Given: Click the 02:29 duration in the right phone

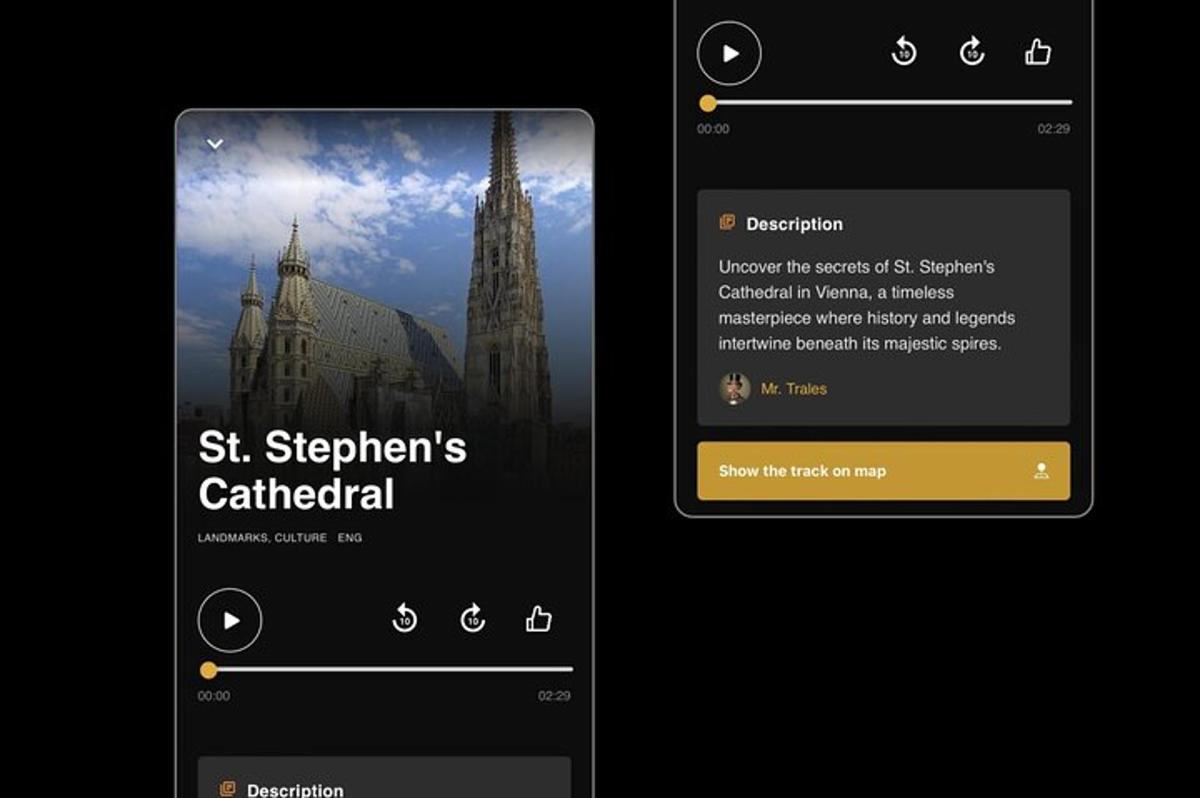Looking at the screenshot, I should click(x=1053, y=129).
